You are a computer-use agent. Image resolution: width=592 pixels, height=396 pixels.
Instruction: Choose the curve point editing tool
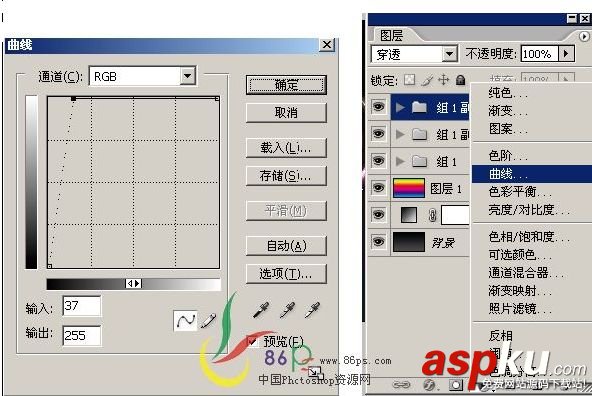185,320
